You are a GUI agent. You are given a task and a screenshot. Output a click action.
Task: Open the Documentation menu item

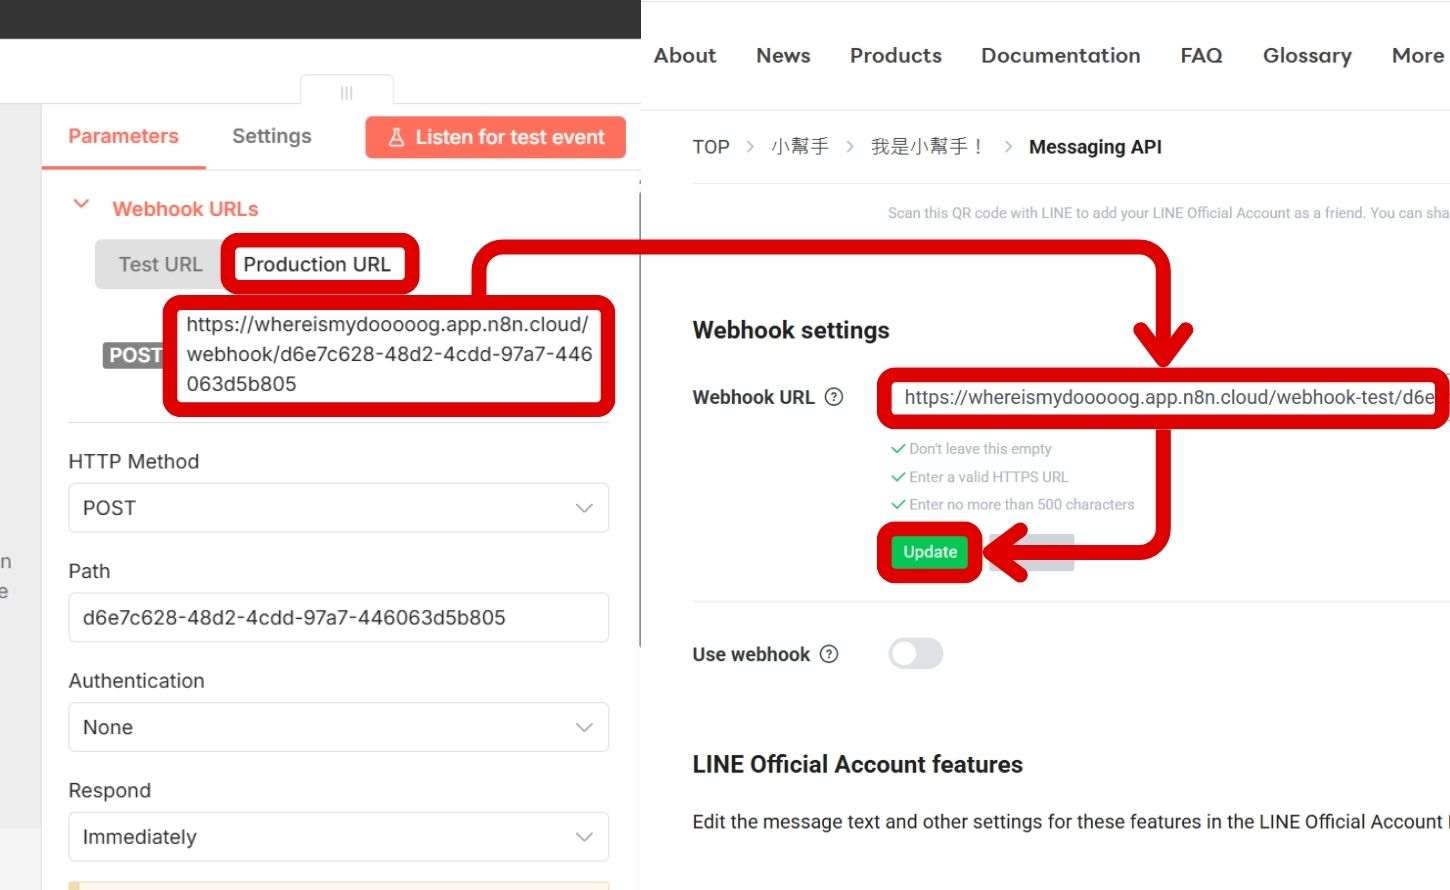coord(1060,56)
